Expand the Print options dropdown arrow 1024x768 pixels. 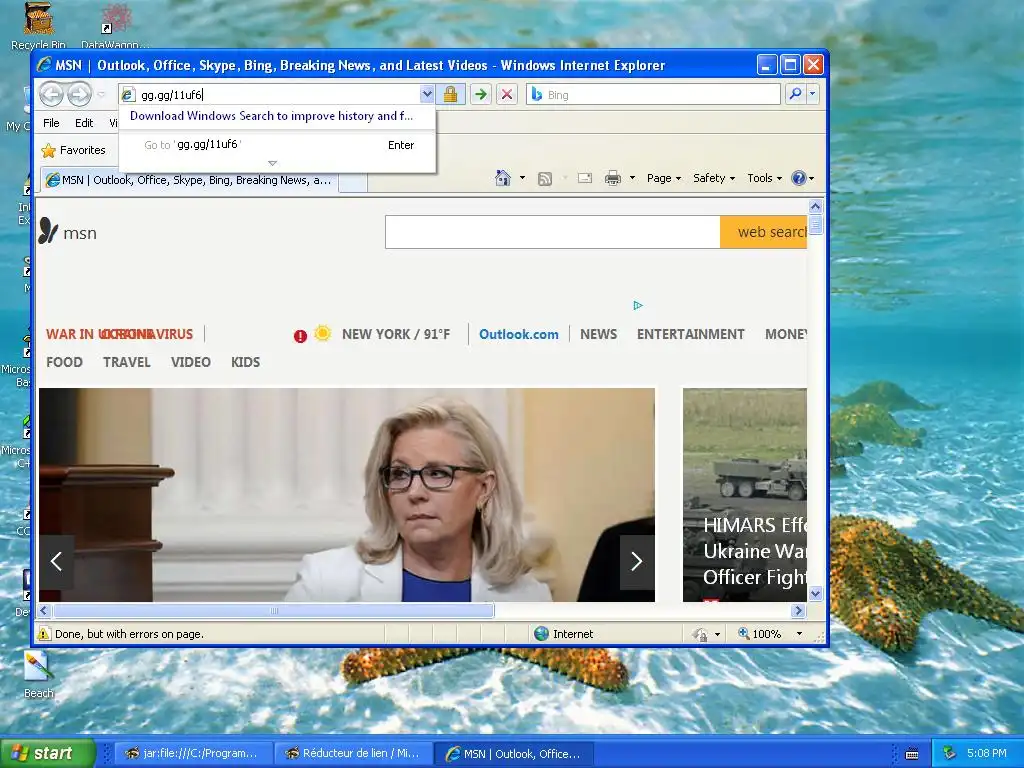pyautogui.click(x=632, y=178)
